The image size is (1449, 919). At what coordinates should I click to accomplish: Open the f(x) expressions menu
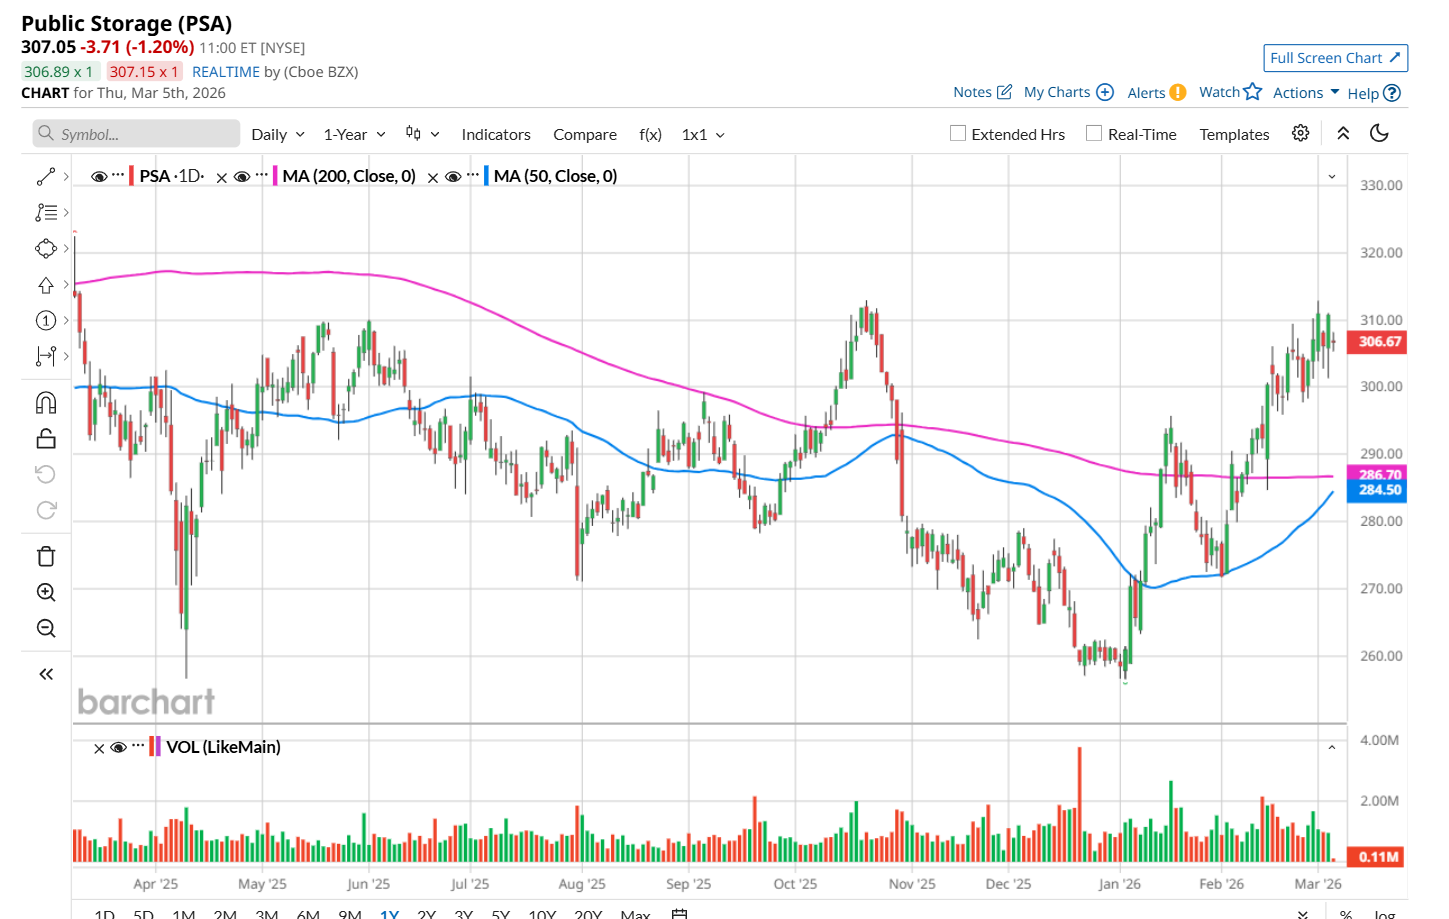pos(651,134)
